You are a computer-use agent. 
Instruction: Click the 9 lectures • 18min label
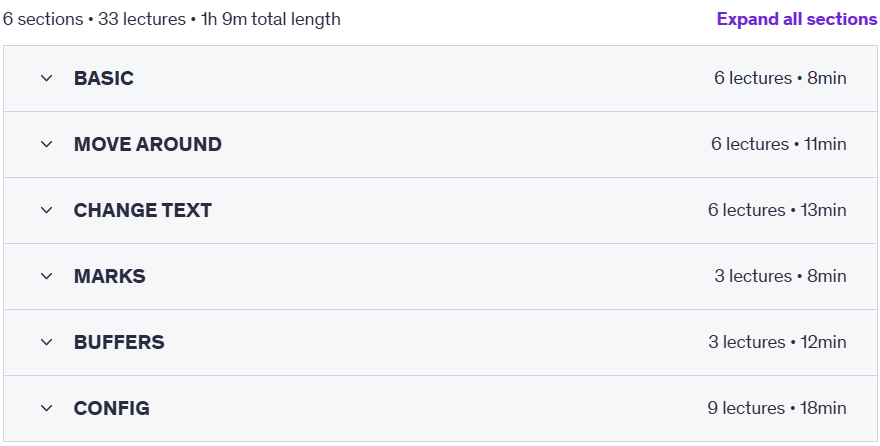point(777,408)
